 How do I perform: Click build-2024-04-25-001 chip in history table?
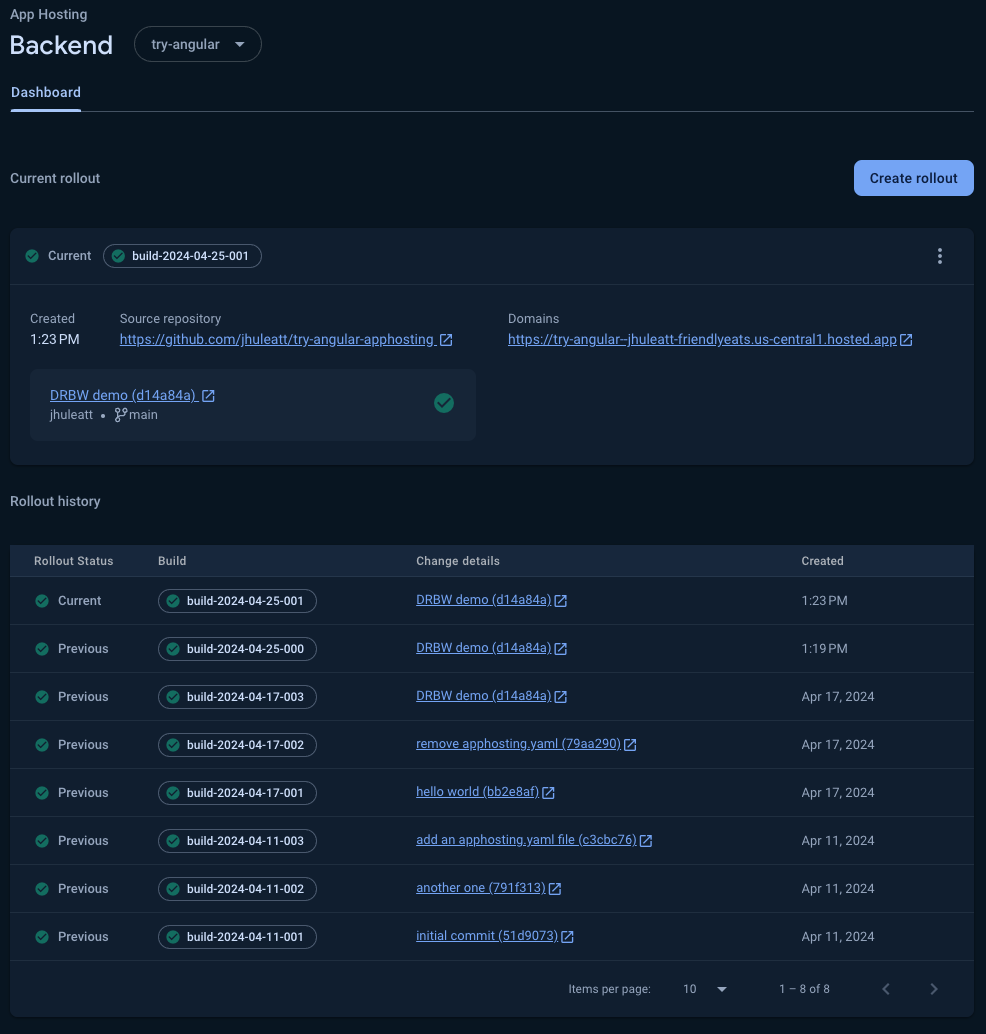(x=237, y=601)
